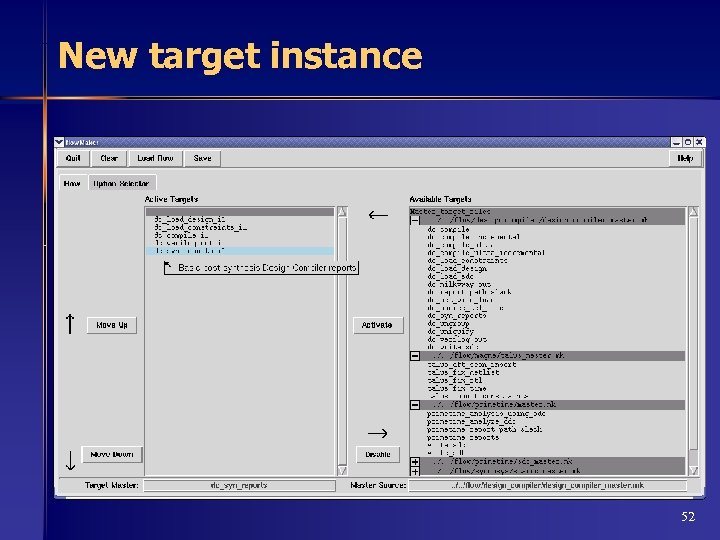
Task: Click Available Targets scrollbar up arrow
Action: [693, 212]
